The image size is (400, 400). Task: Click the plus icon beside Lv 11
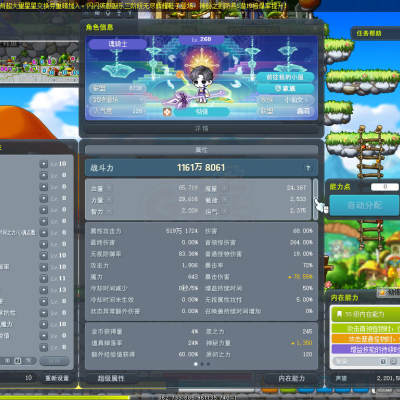coord(44,278)
